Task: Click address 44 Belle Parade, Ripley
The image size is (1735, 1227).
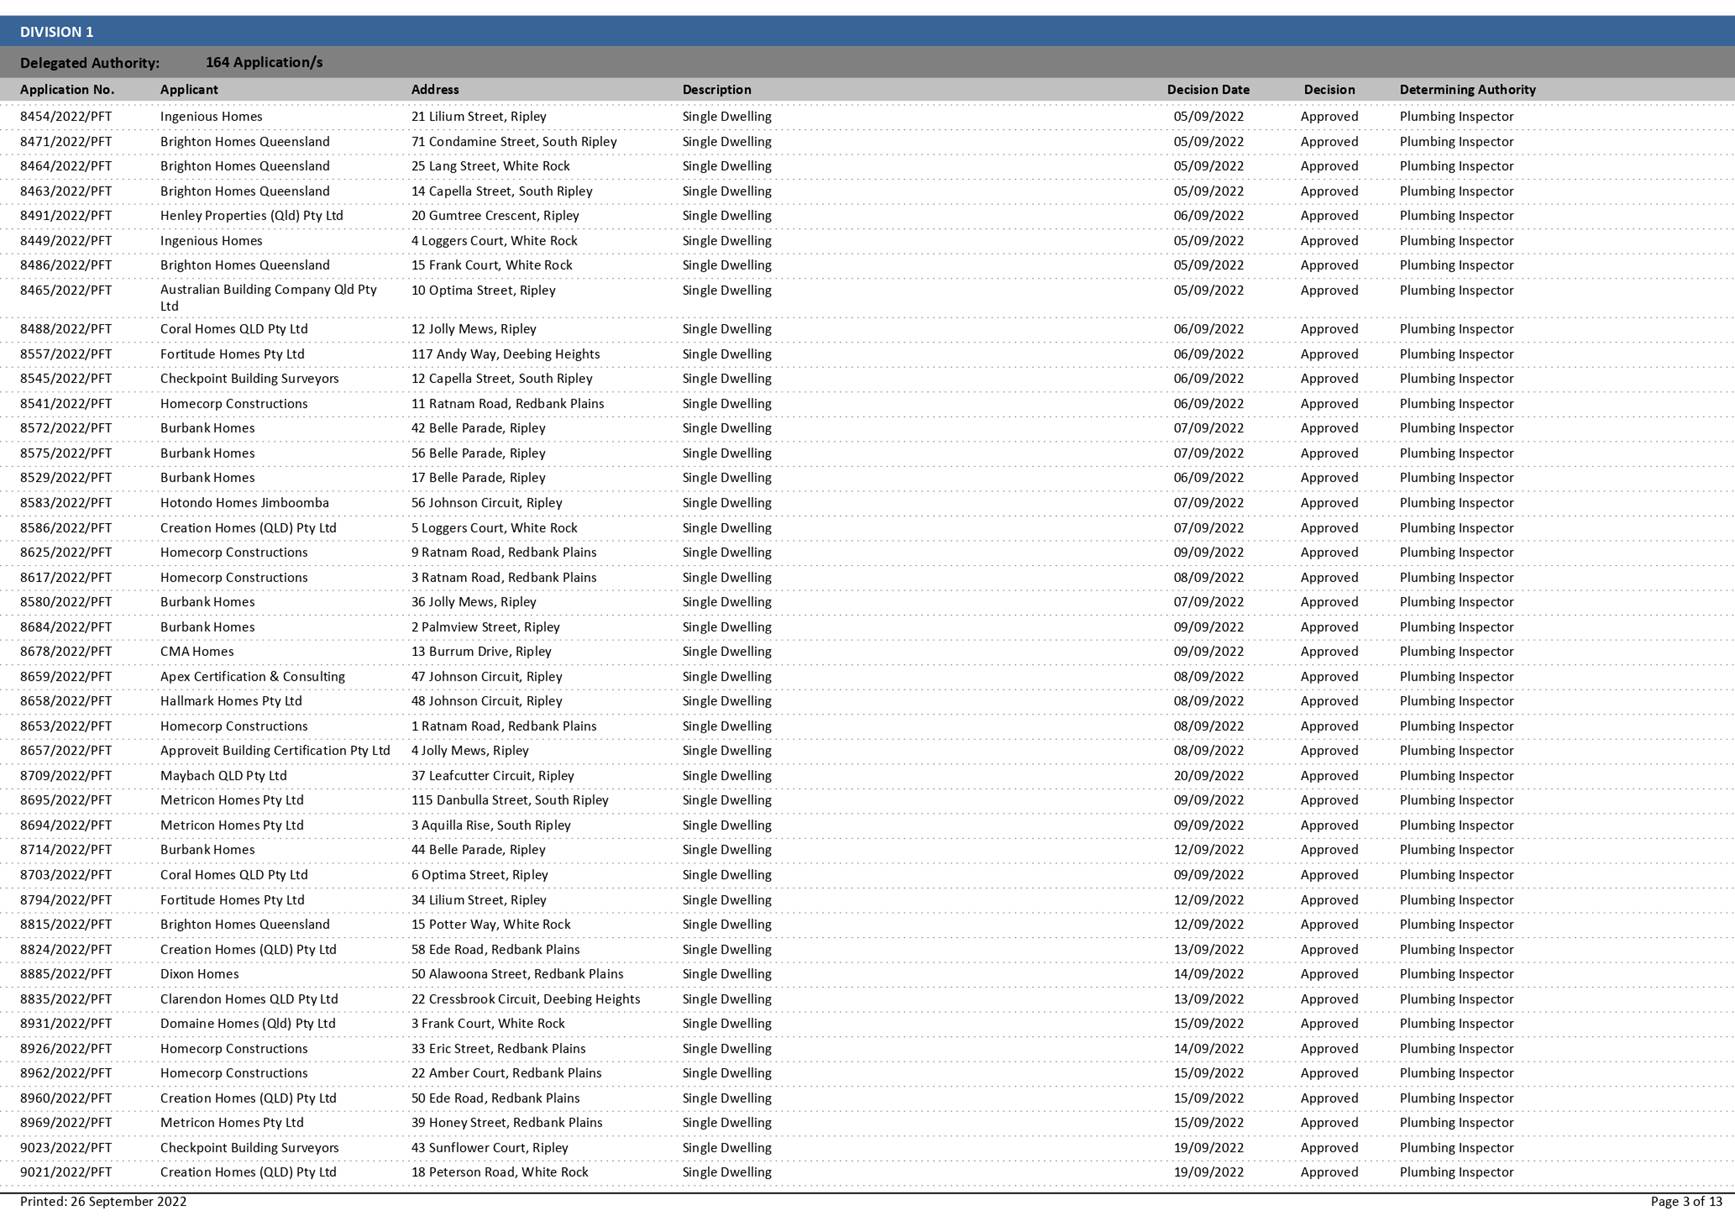Action: pyautogui.click(x=478, y=850)
